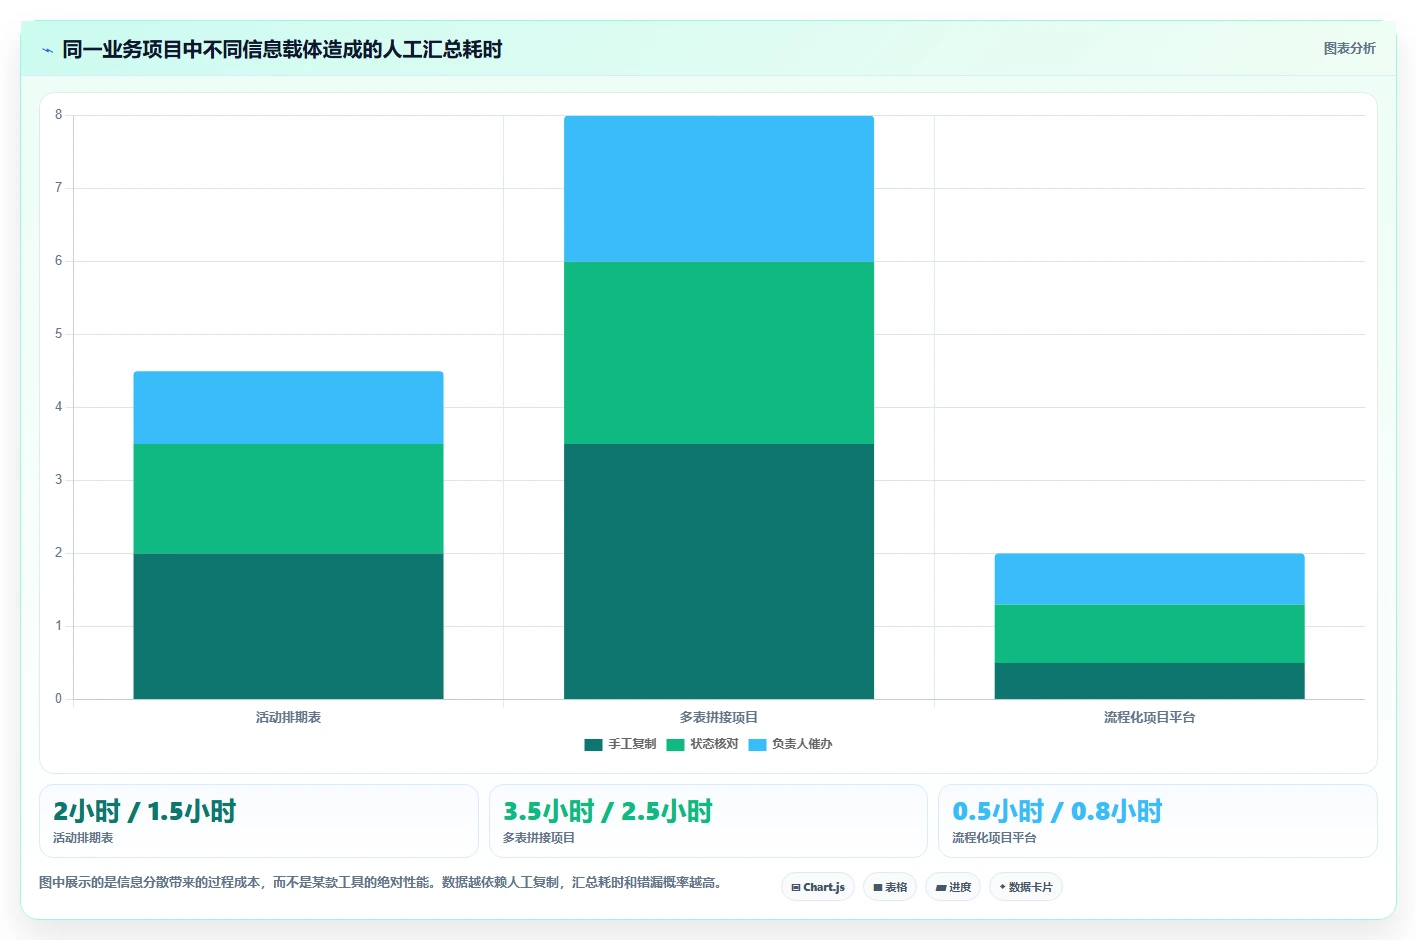Click the 活动排期表 dark teal bar segment
Image resolution: width=1417 pixels, height=940 pixels.
[288, 626]
